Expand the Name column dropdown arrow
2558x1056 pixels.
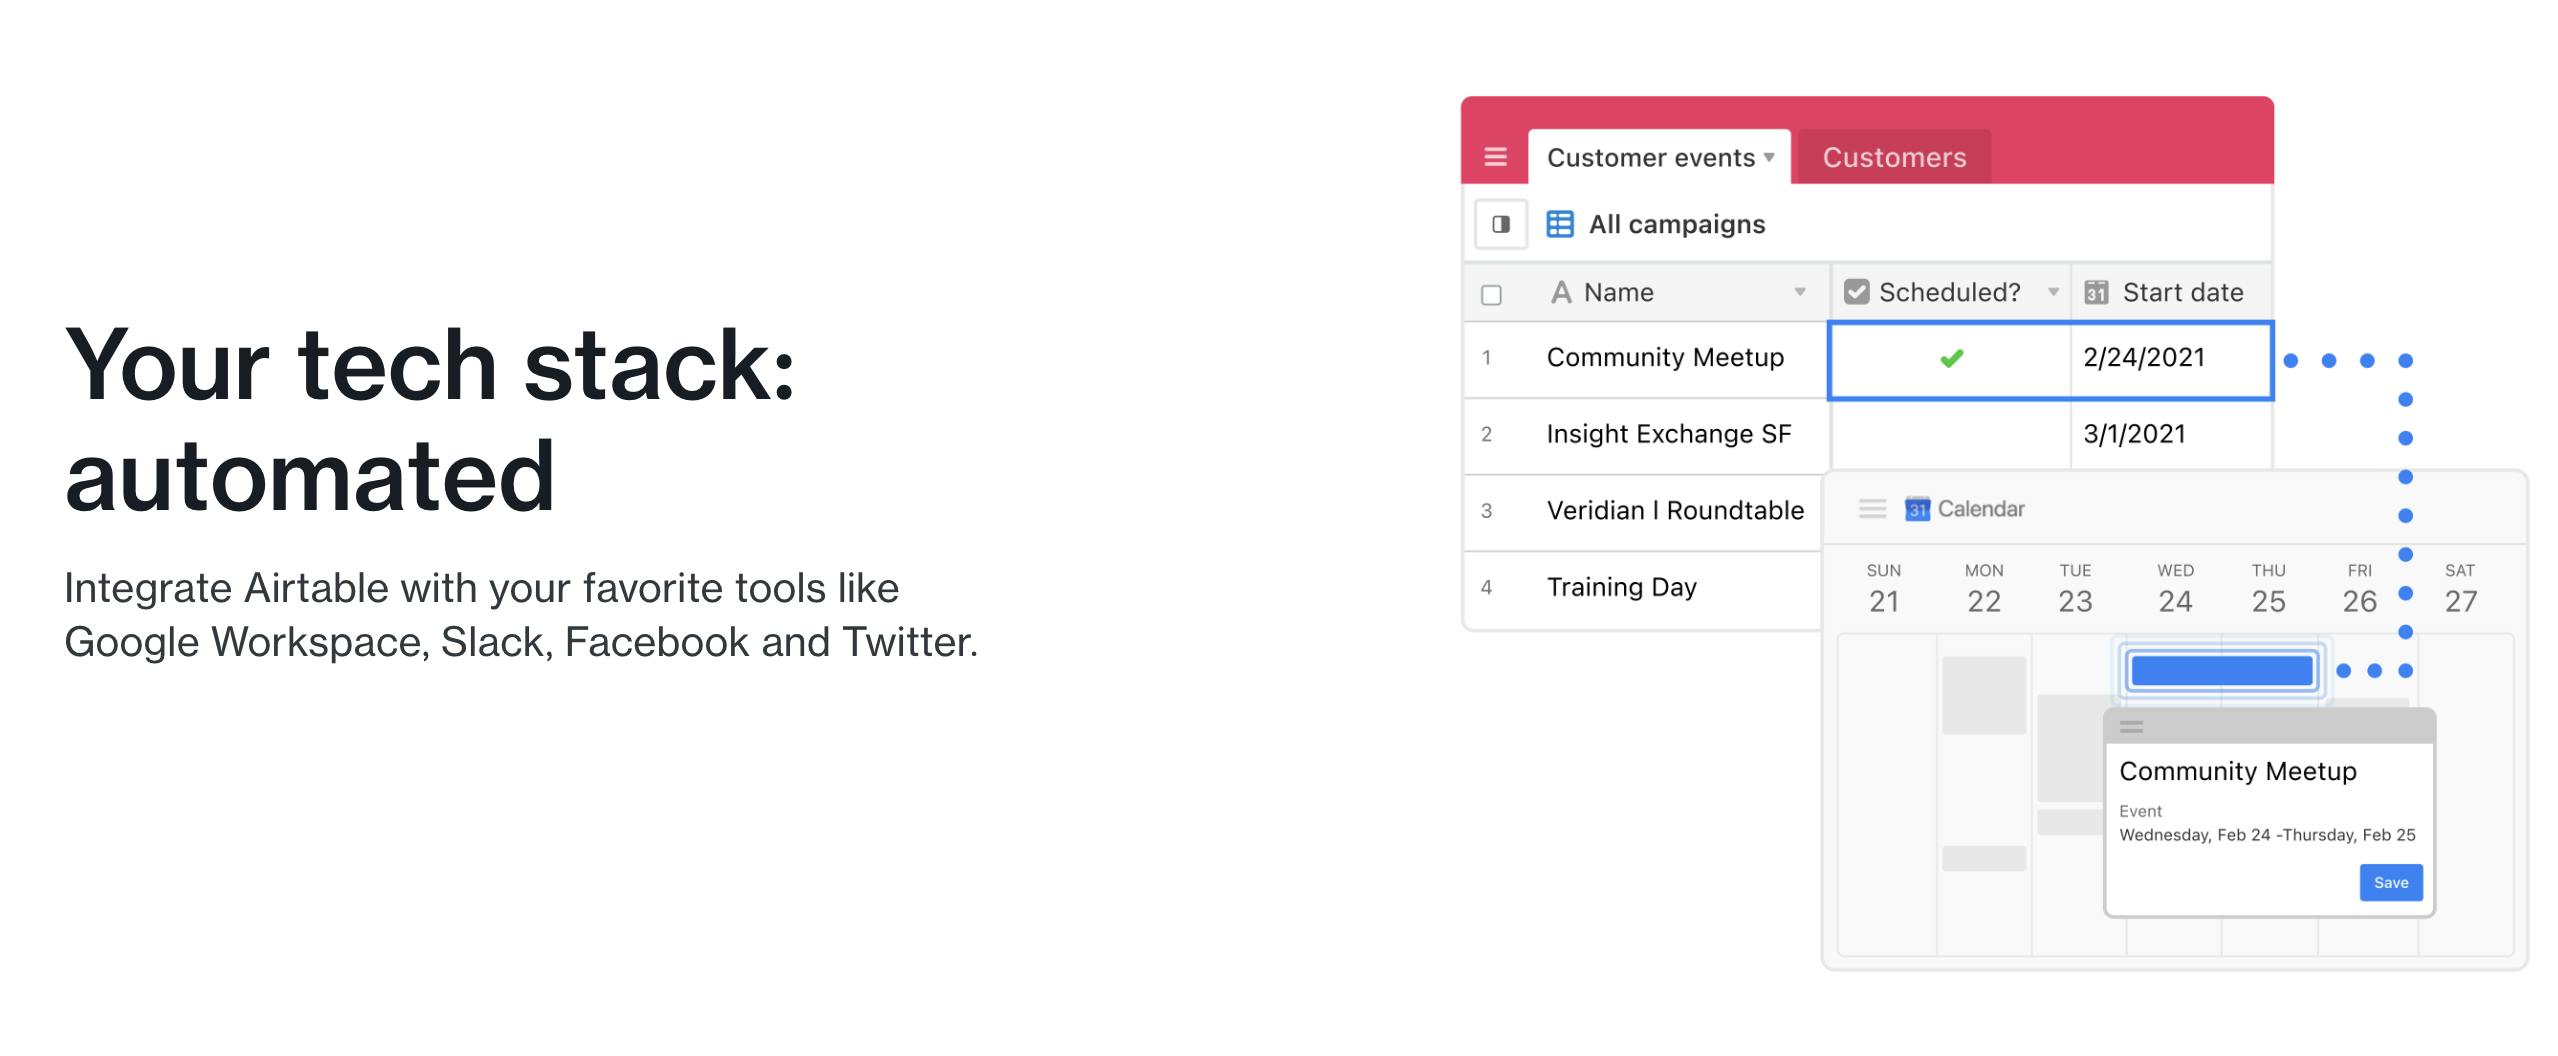[x=1800, y=293]
